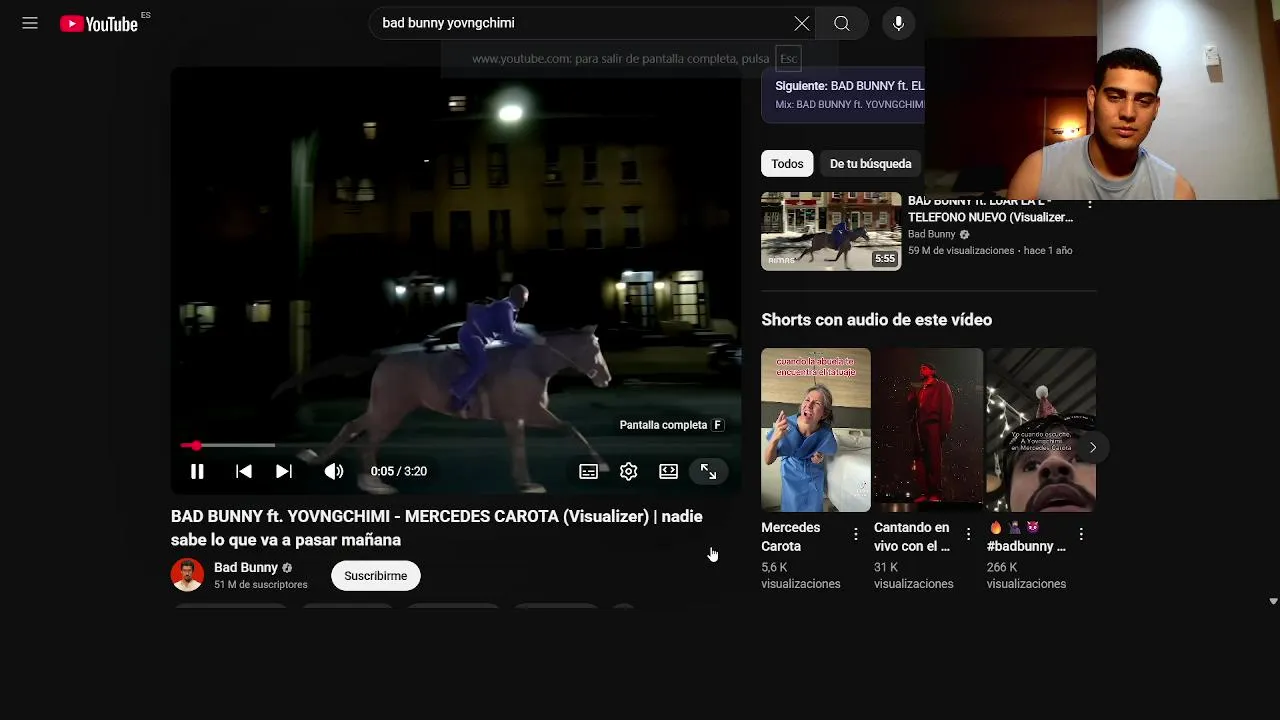Go to YouTube home via logo
Image resolution: width=1280 pixels, height=720 pixels.
point(99,24)
